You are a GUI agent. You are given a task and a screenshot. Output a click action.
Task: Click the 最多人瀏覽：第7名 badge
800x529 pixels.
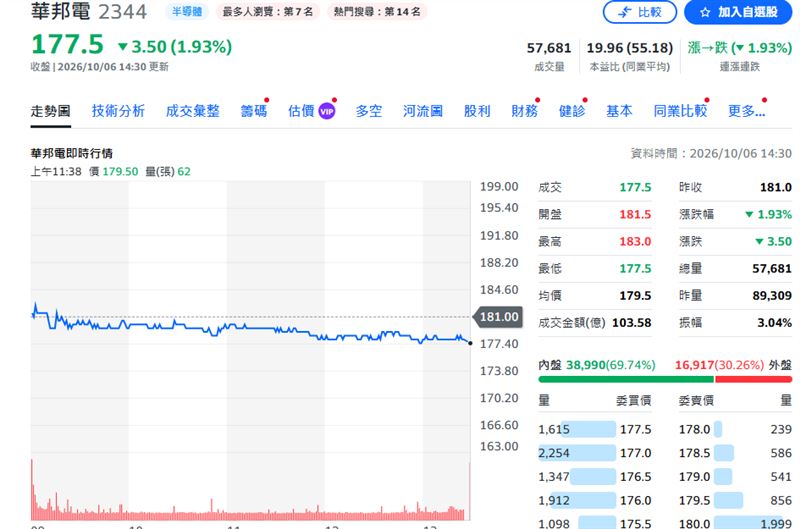click(x=268, y=12)
